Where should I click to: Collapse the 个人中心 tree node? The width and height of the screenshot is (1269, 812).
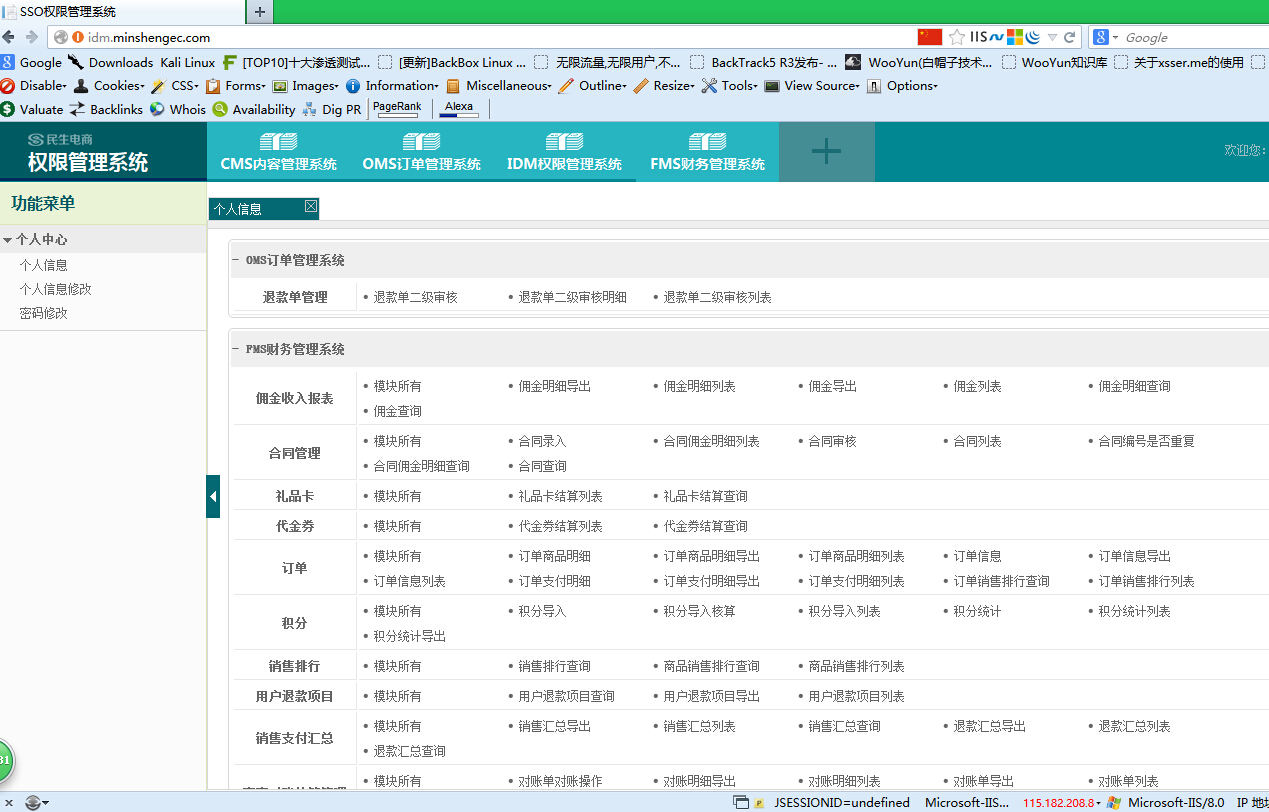8,240
